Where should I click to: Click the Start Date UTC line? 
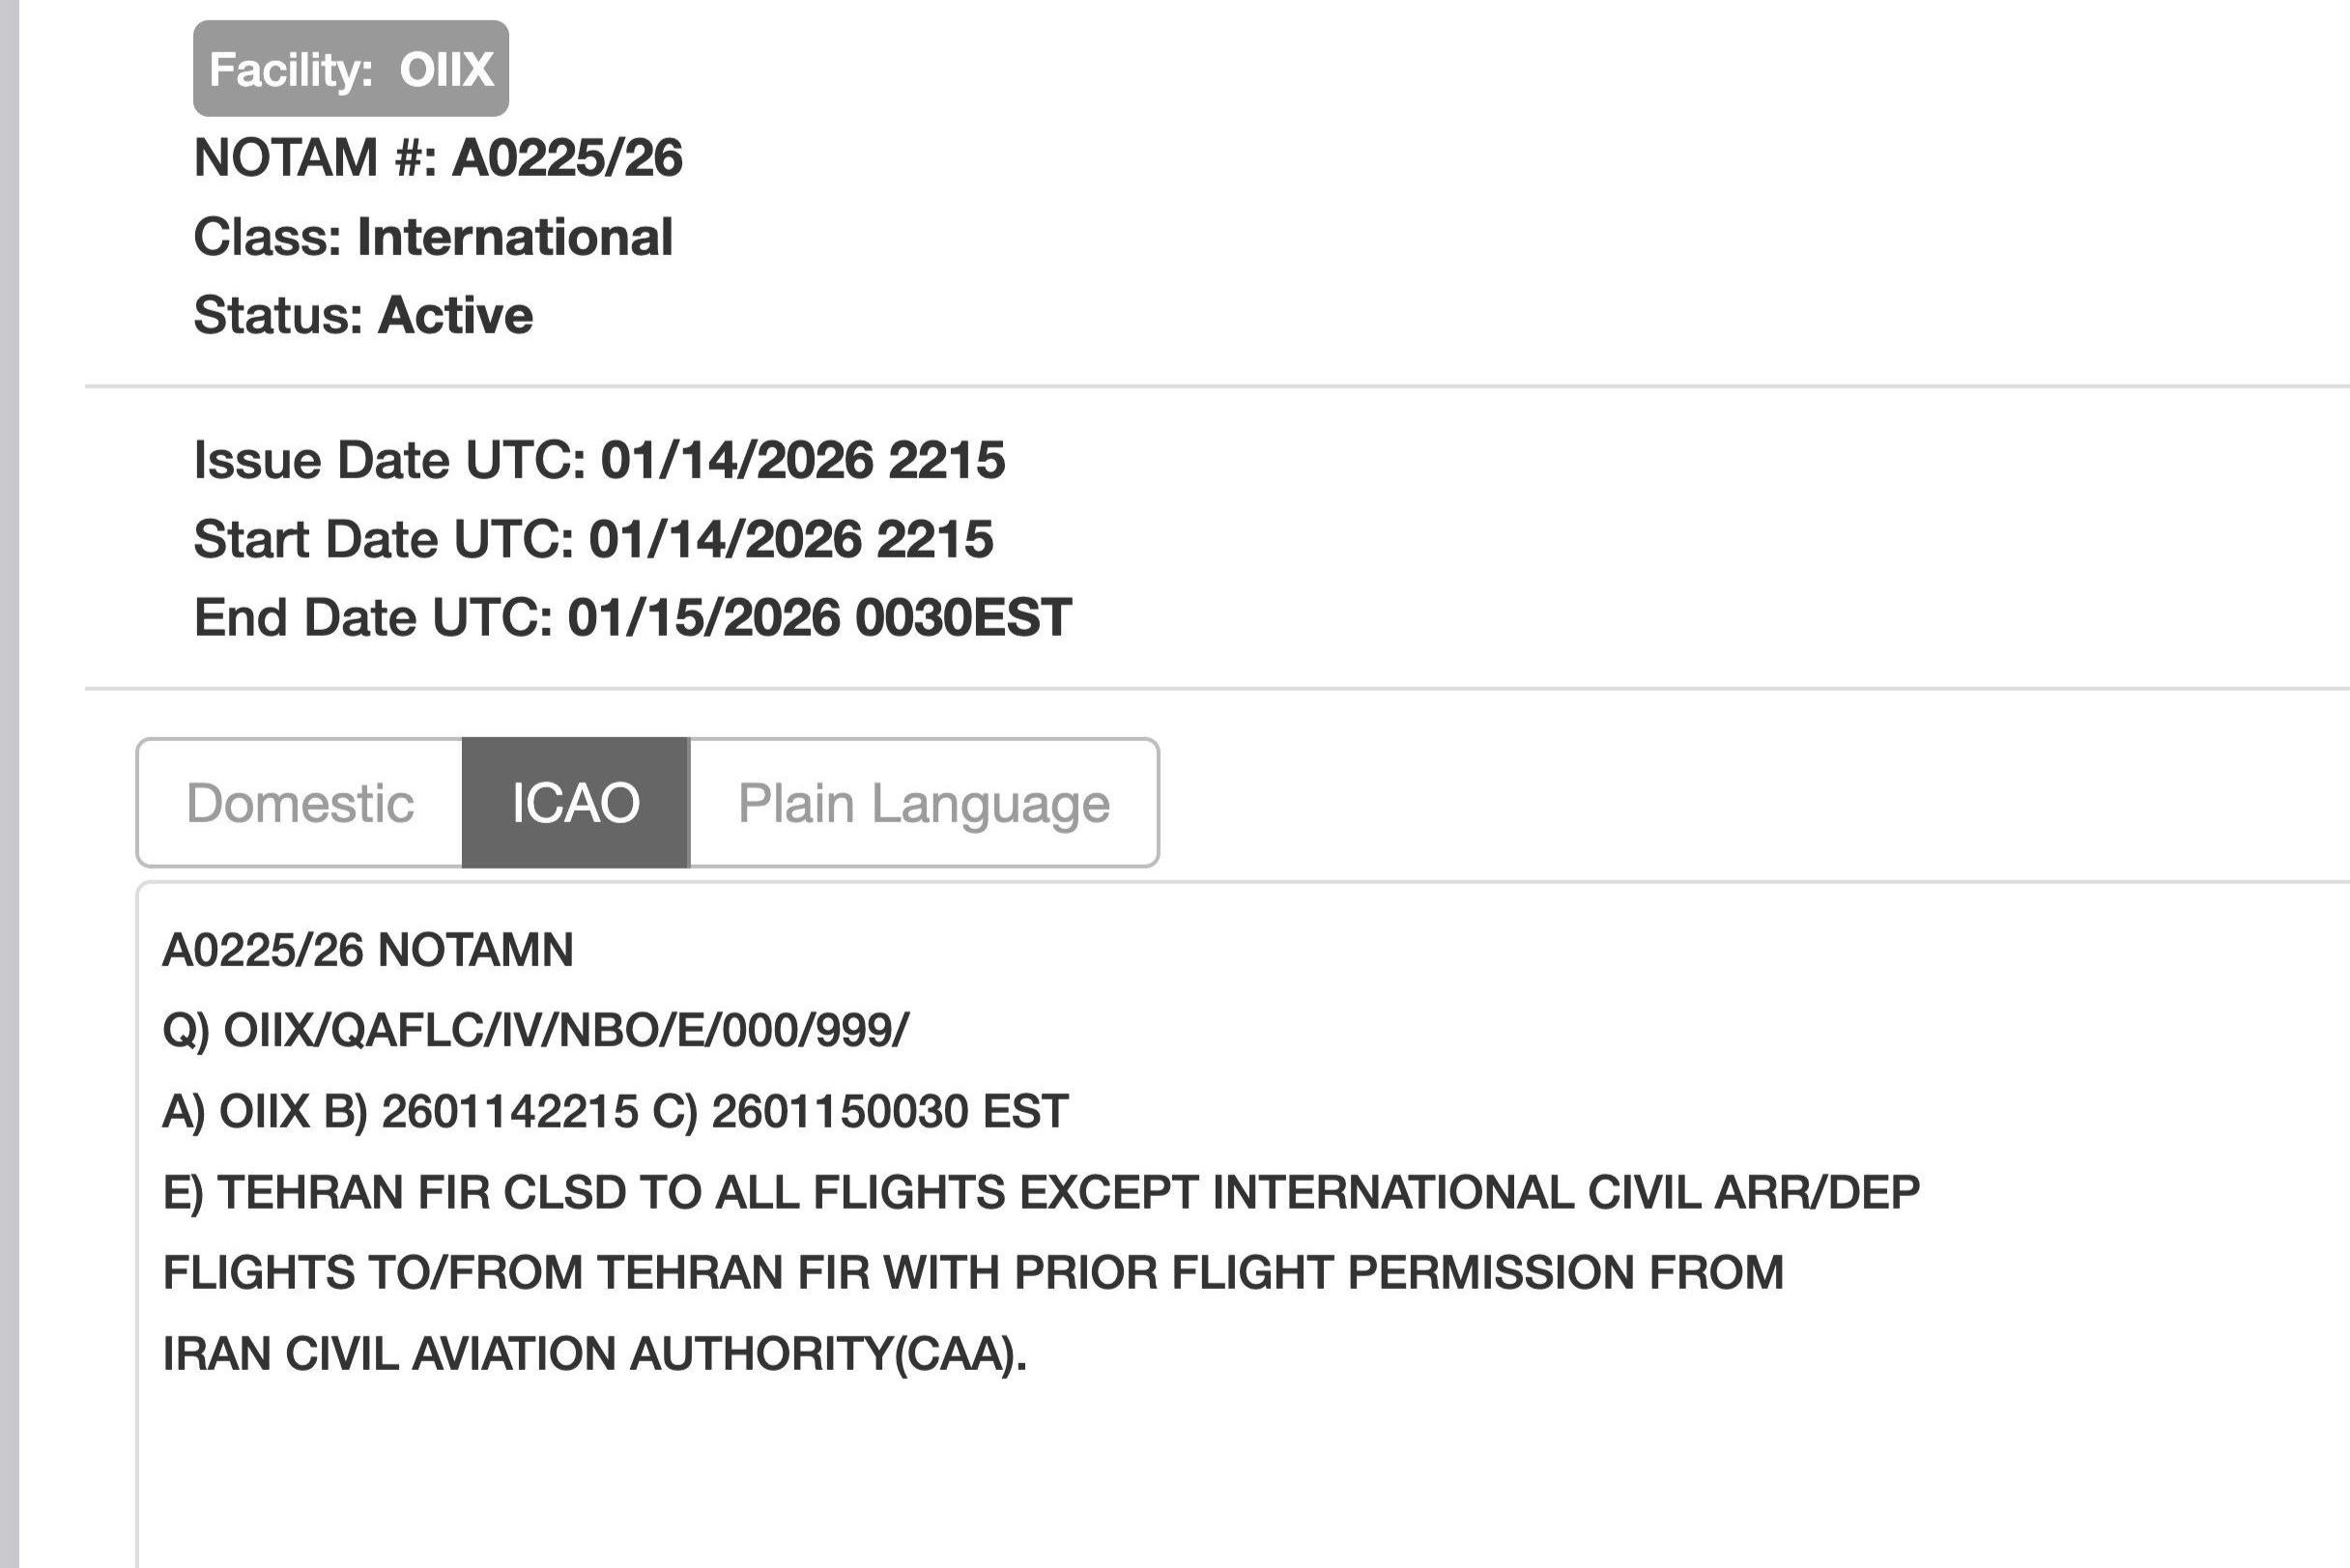click(593, 539)
